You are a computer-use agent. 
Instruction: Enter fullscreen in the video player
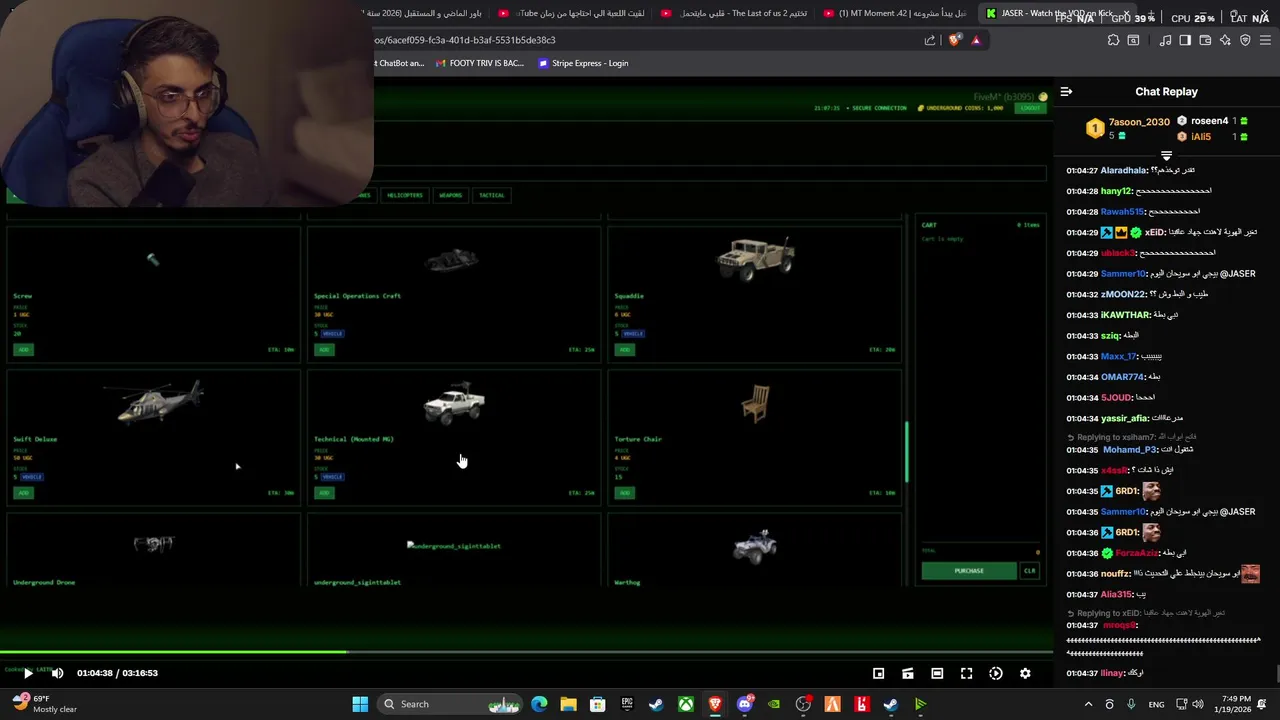click(966, 674)
